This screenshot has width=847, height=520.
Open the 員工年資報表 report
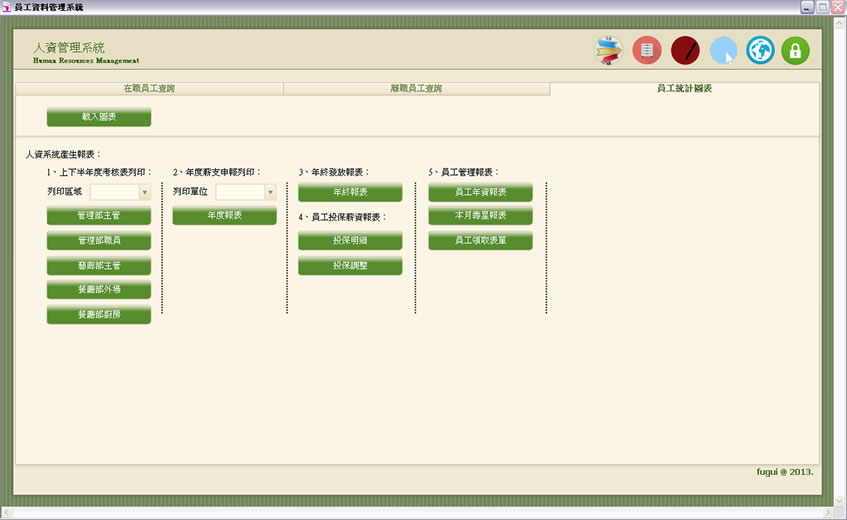480,192
